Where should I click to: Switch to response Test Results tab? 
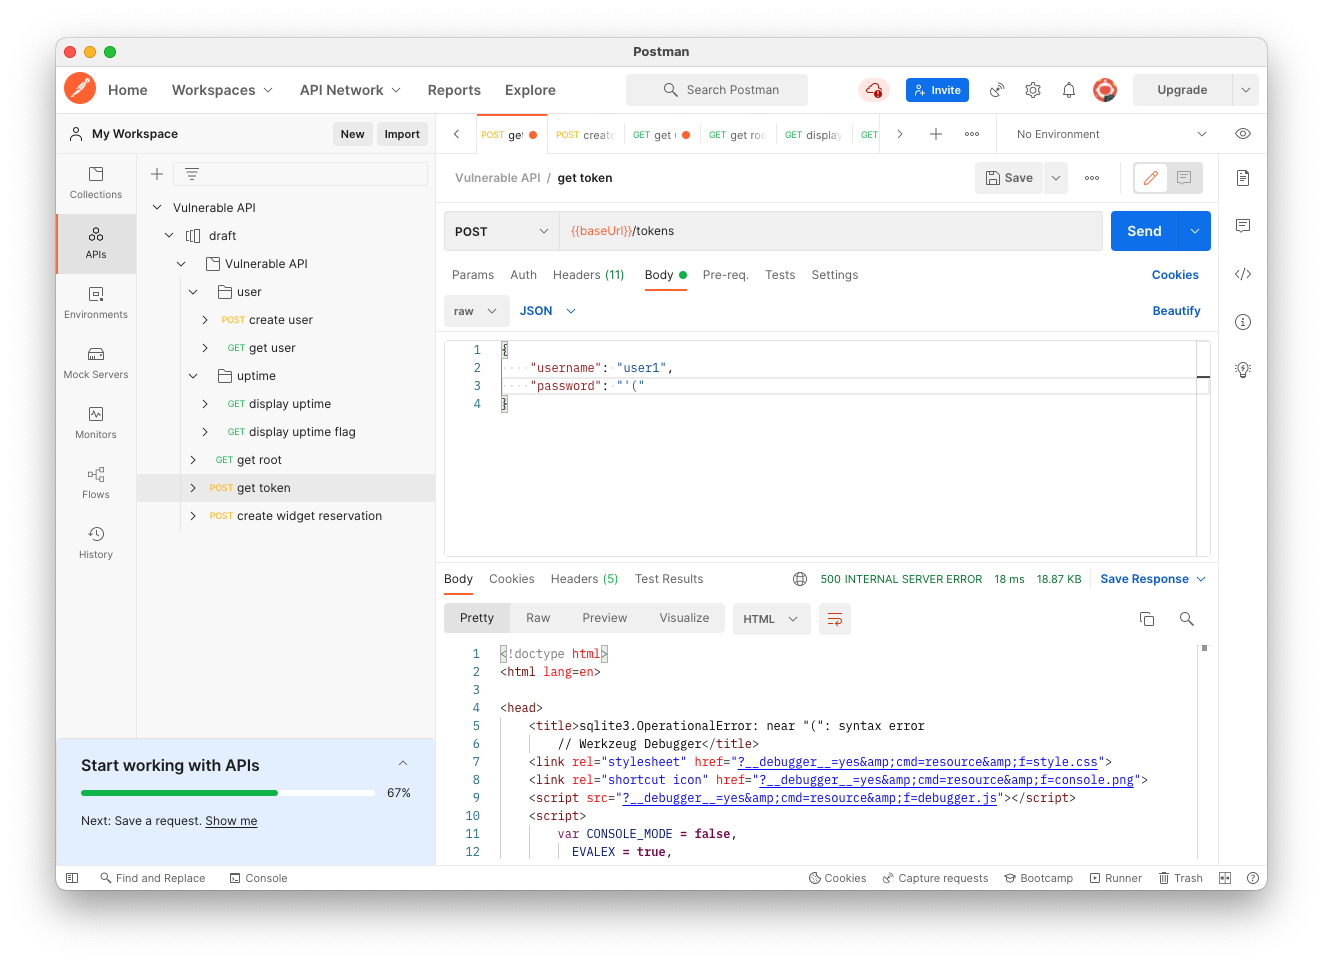669,579
